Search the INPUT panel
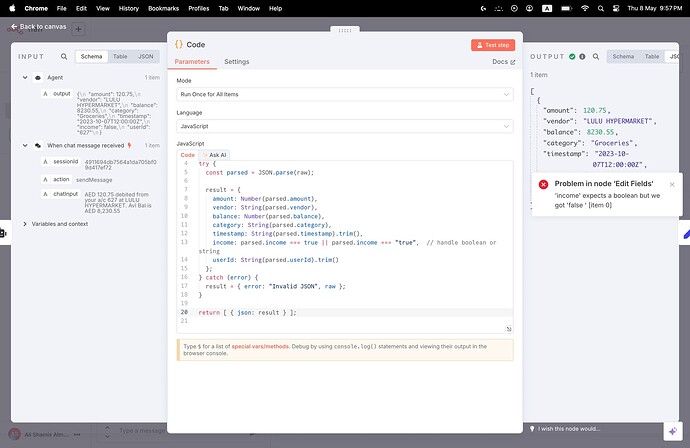Screen dimensions: 690x448 (64, 56)
